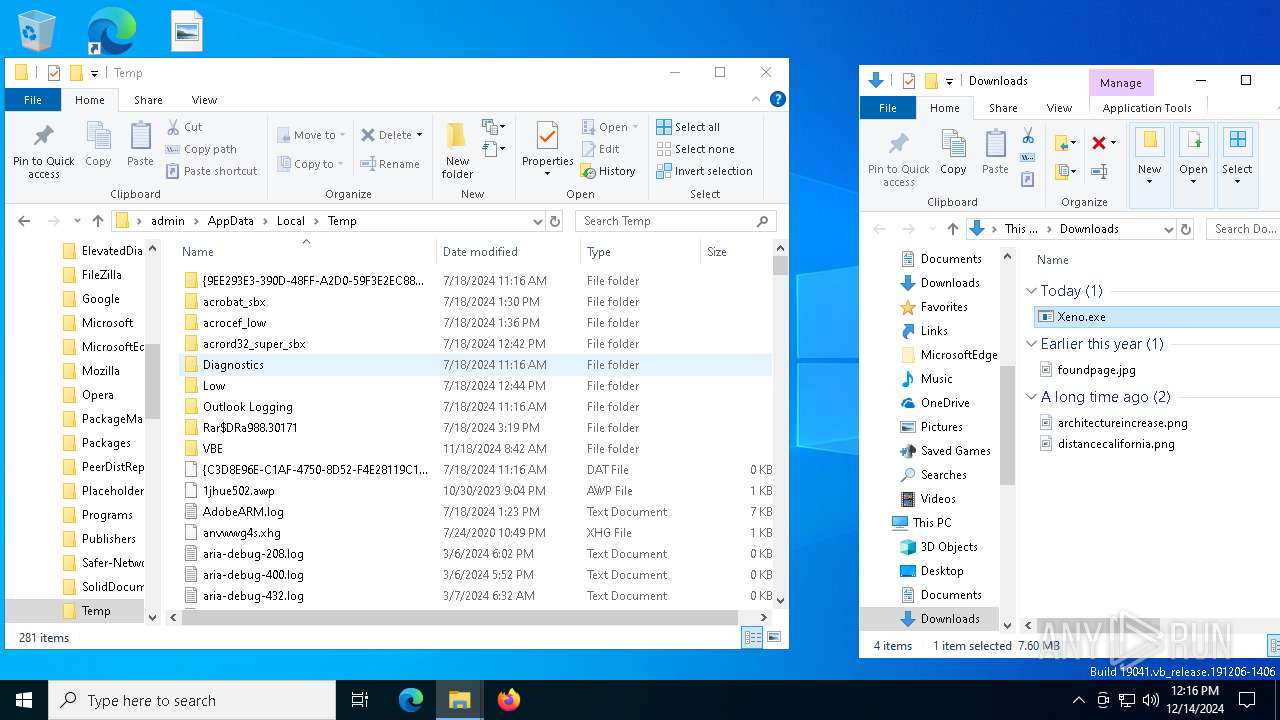Open the File menu in Temp window
Viewport: 1280px width, 720px height.
click(x=33, y=100)
